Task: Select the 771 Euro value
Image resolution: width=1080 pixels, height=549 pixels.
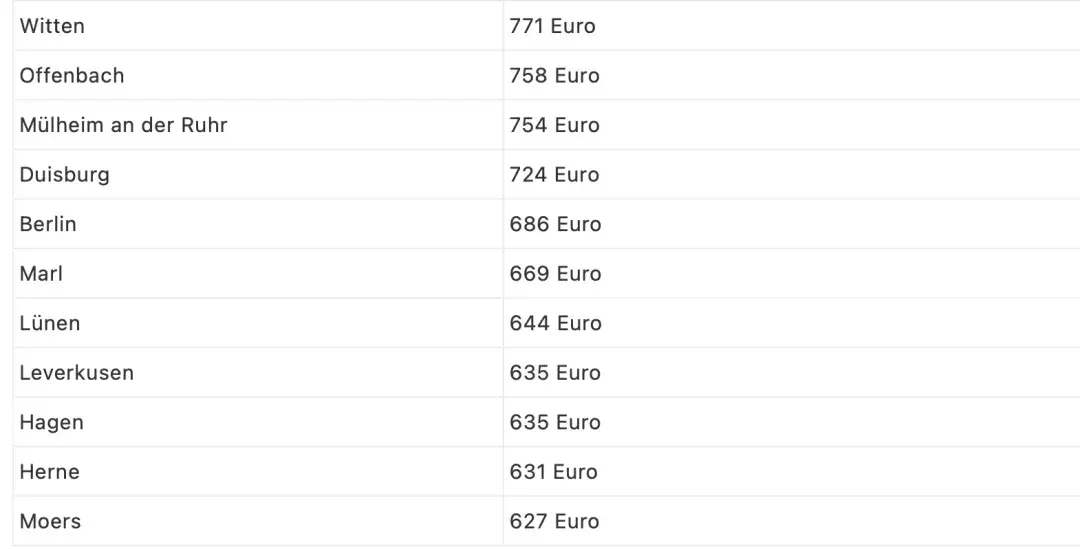Action: [x=552, y=26]
